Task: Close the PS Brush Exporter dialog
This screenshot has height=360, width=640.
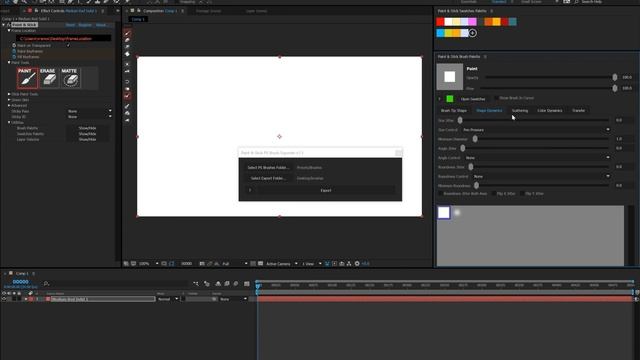Action: (x=398, y=153)
